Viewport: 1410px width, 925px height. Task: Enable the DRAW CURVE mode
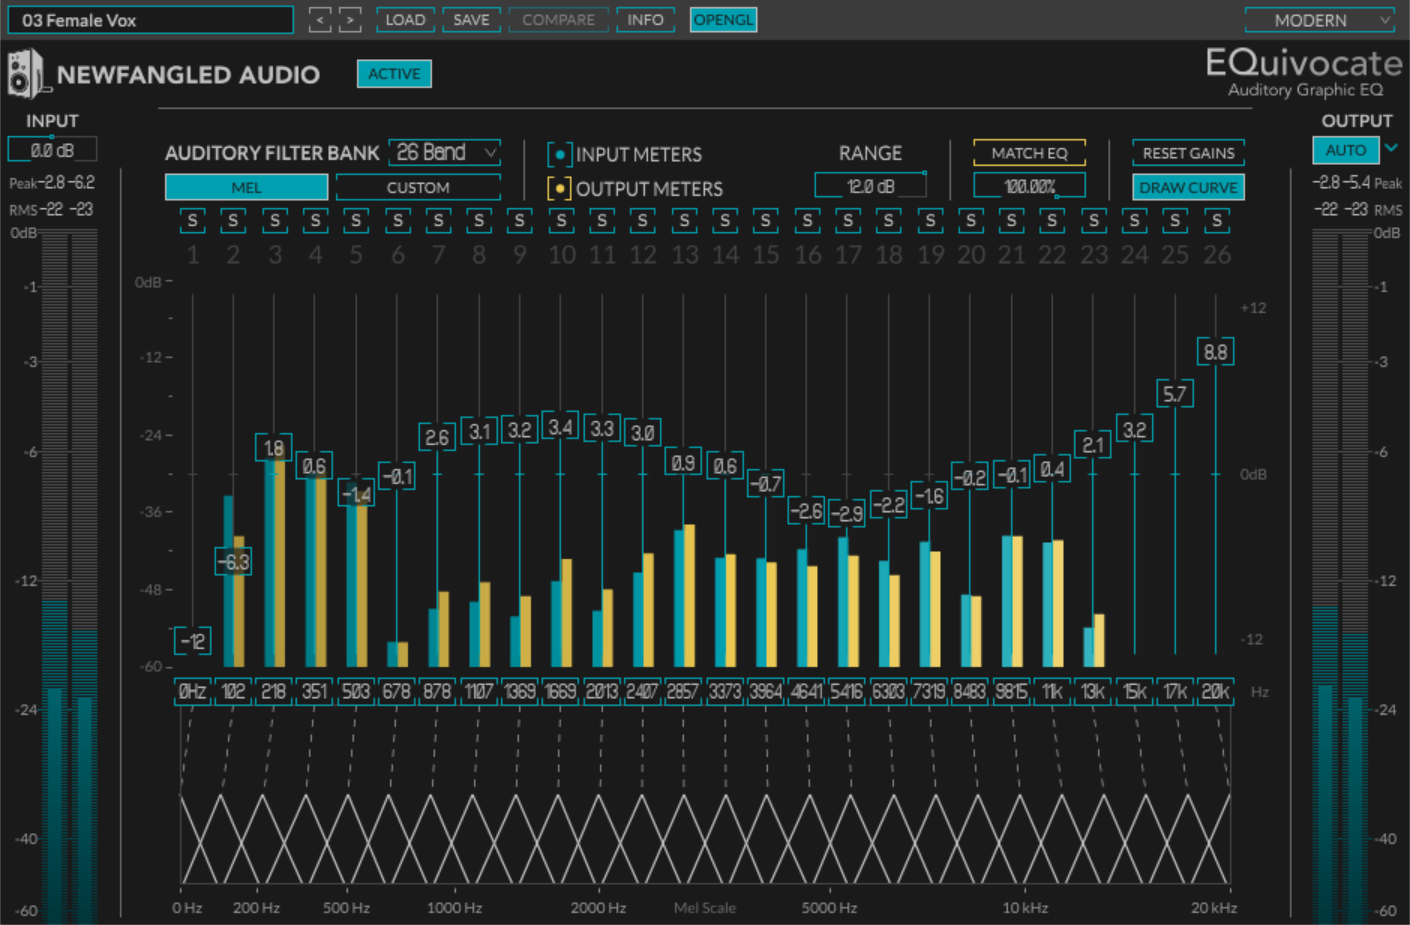(x=1188, y=187)
